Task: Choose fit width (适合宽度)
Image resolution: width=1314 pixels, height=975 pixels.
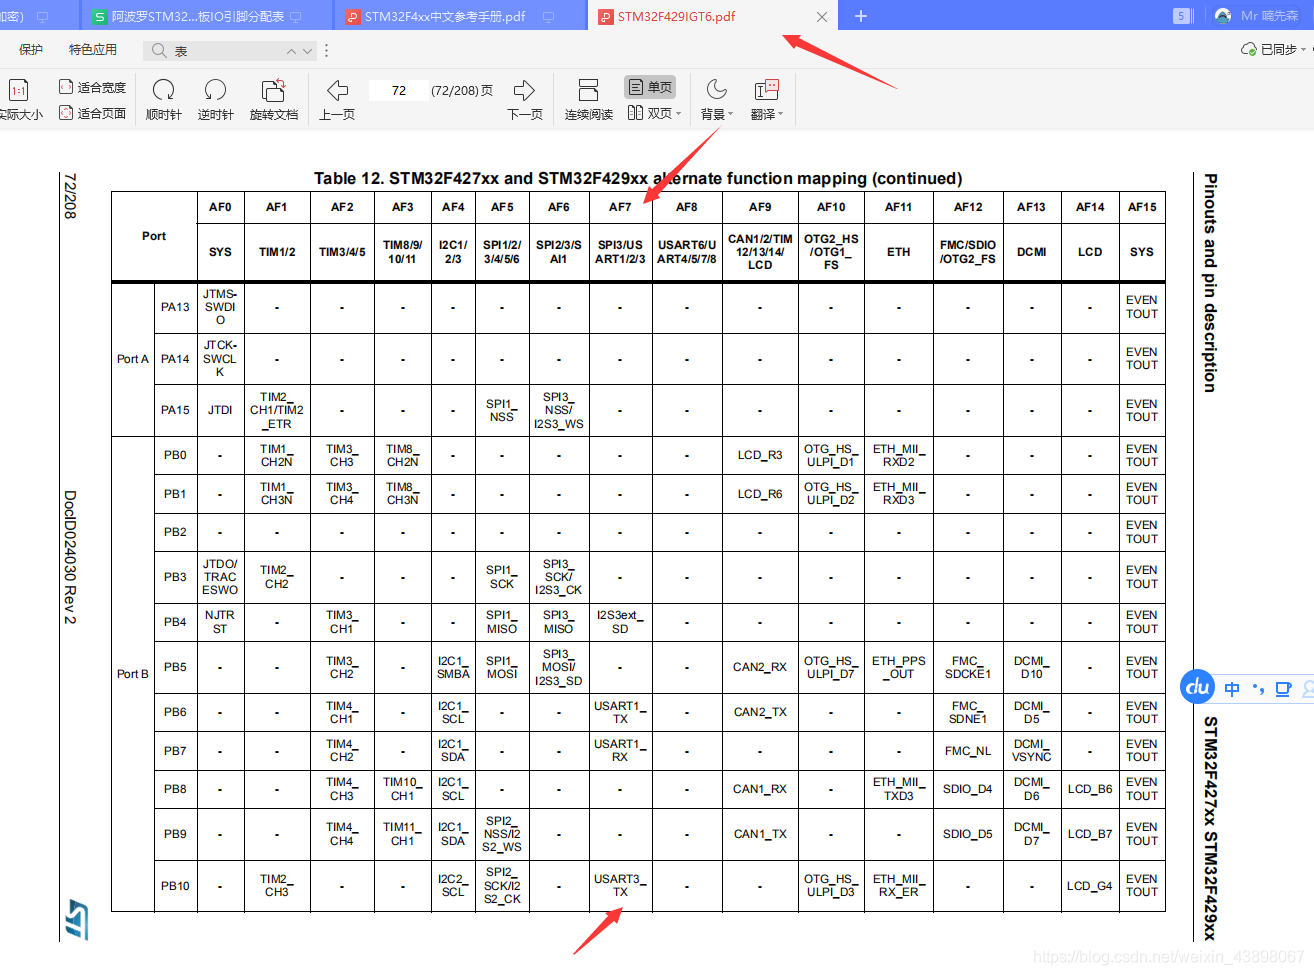Action: pos(93,87)
